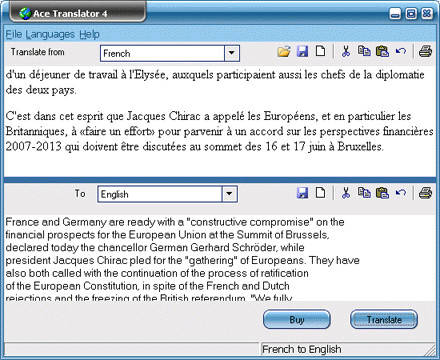Maximize the Ace Translator window
This screenshot has width=440, height=360.
411,14
